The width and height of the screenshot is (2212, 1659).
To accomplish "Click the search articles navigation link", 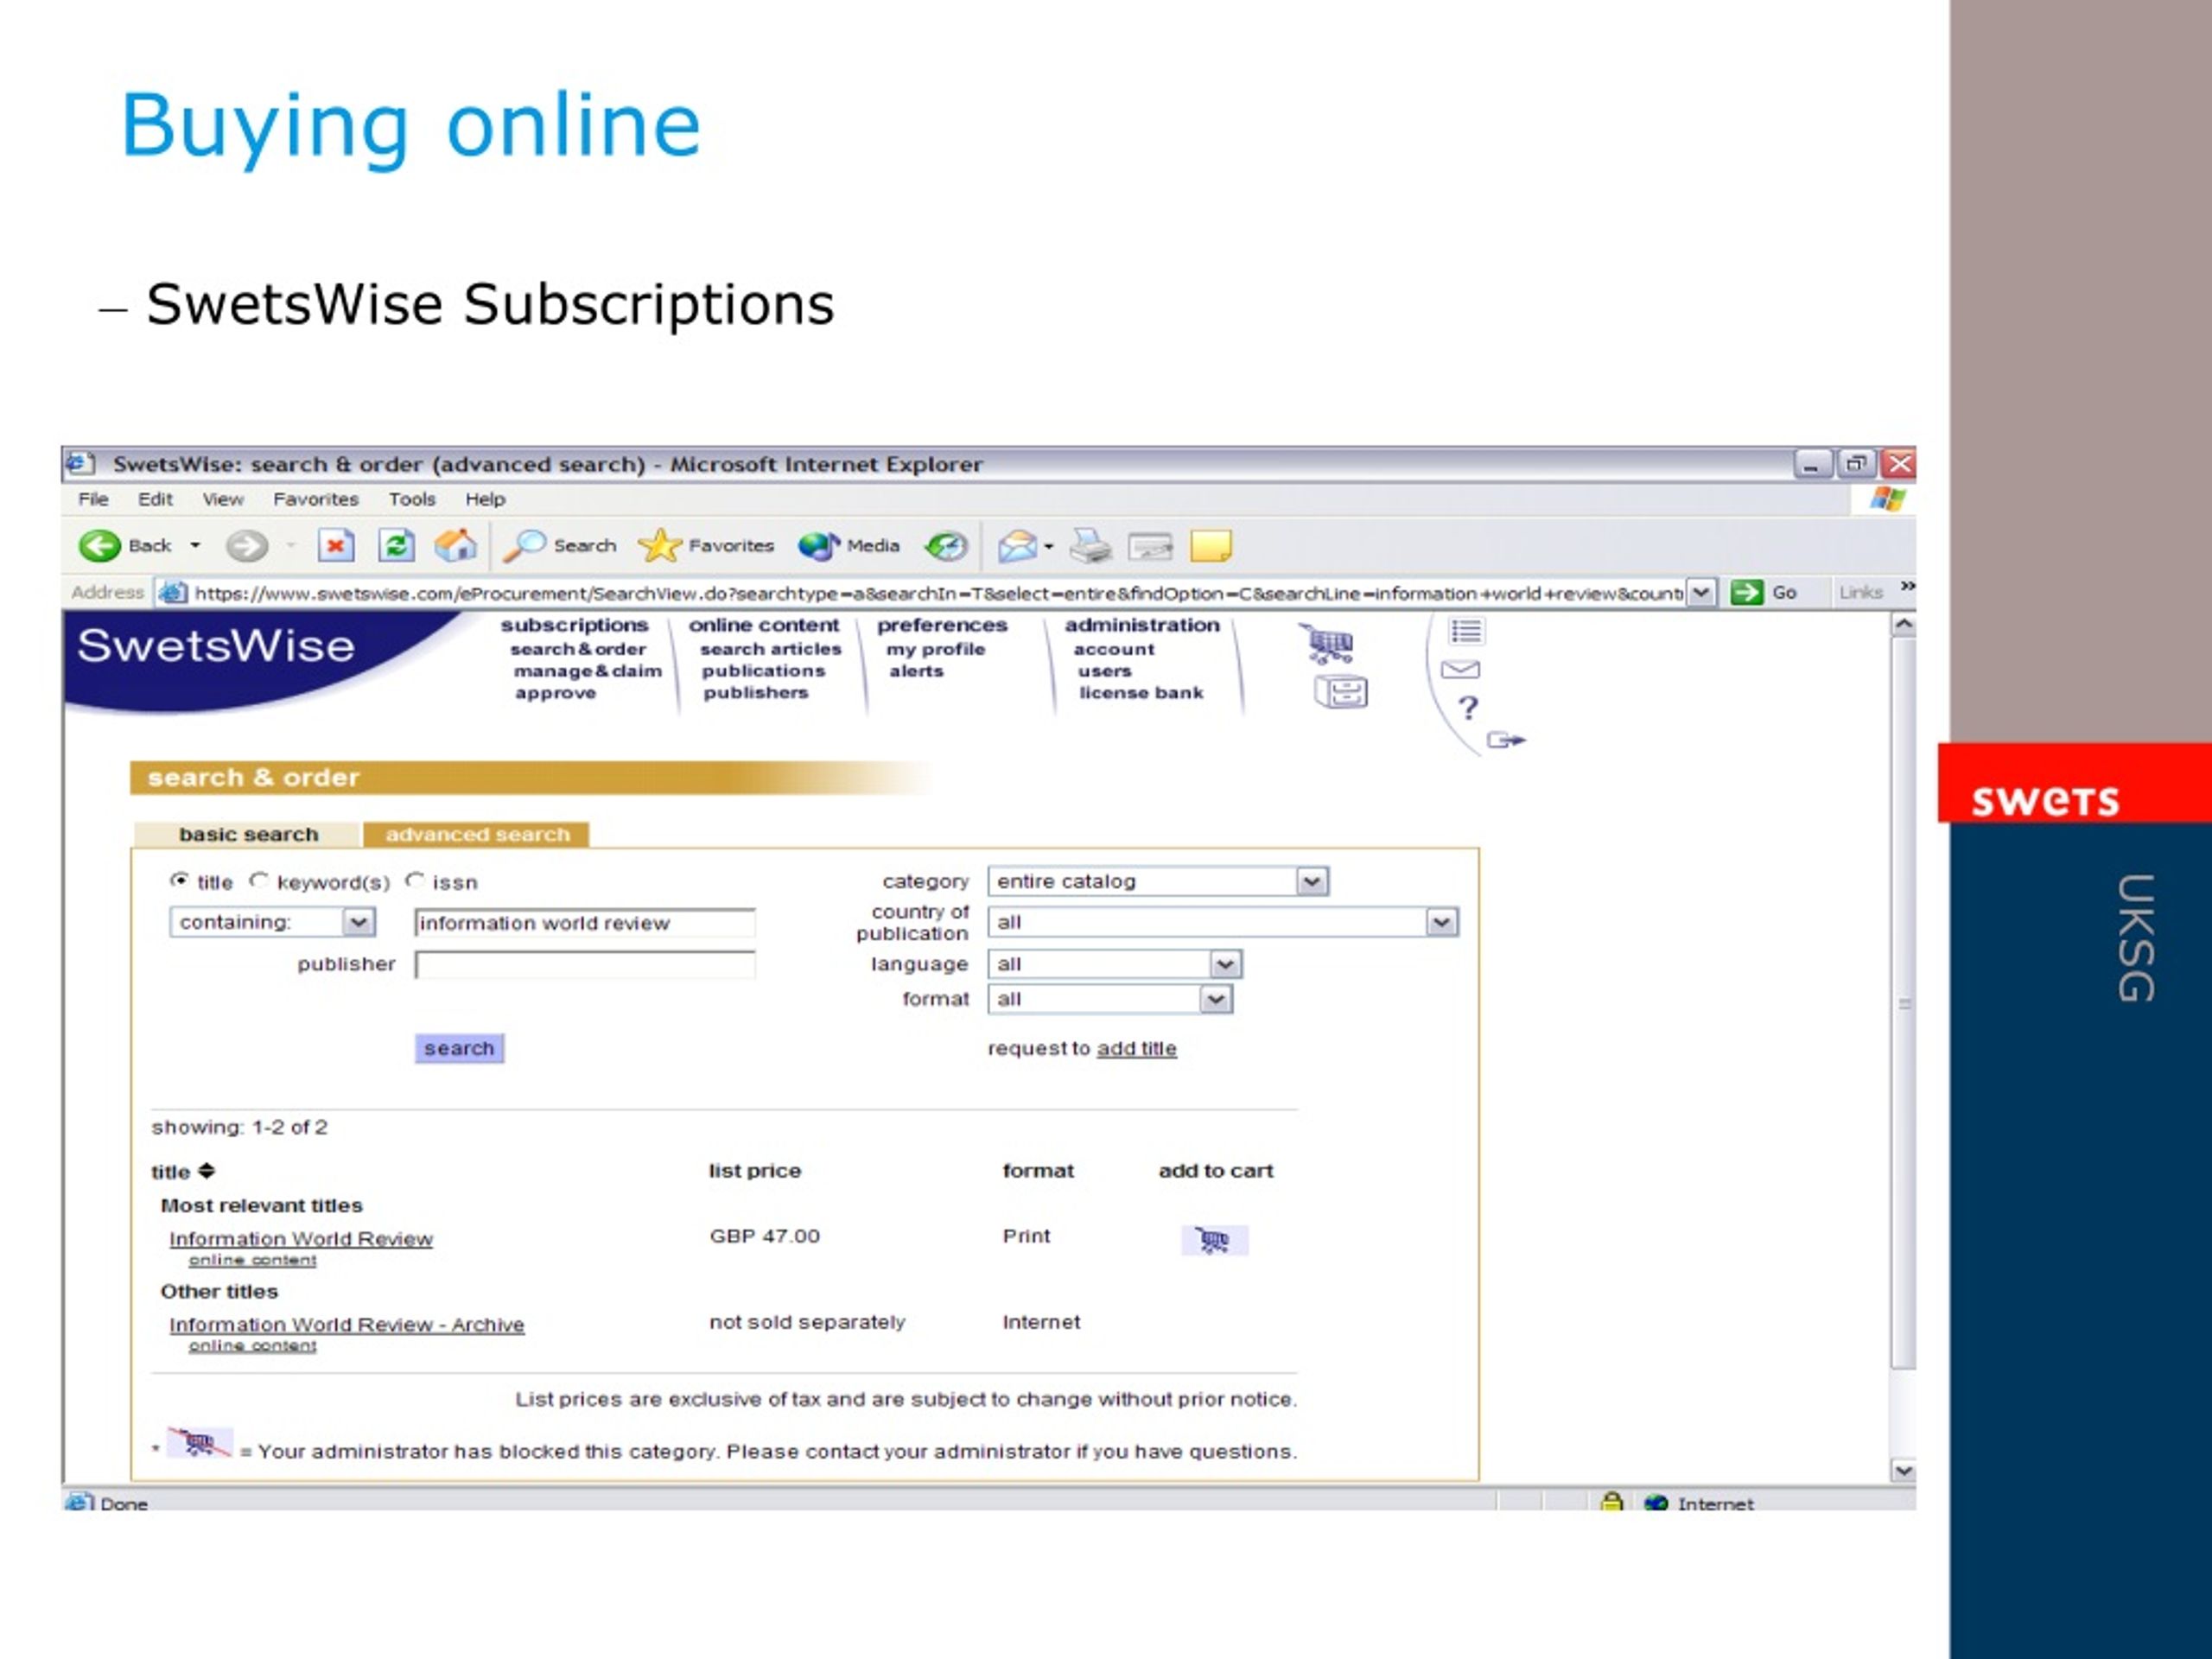I will click(x=770, y=649).
